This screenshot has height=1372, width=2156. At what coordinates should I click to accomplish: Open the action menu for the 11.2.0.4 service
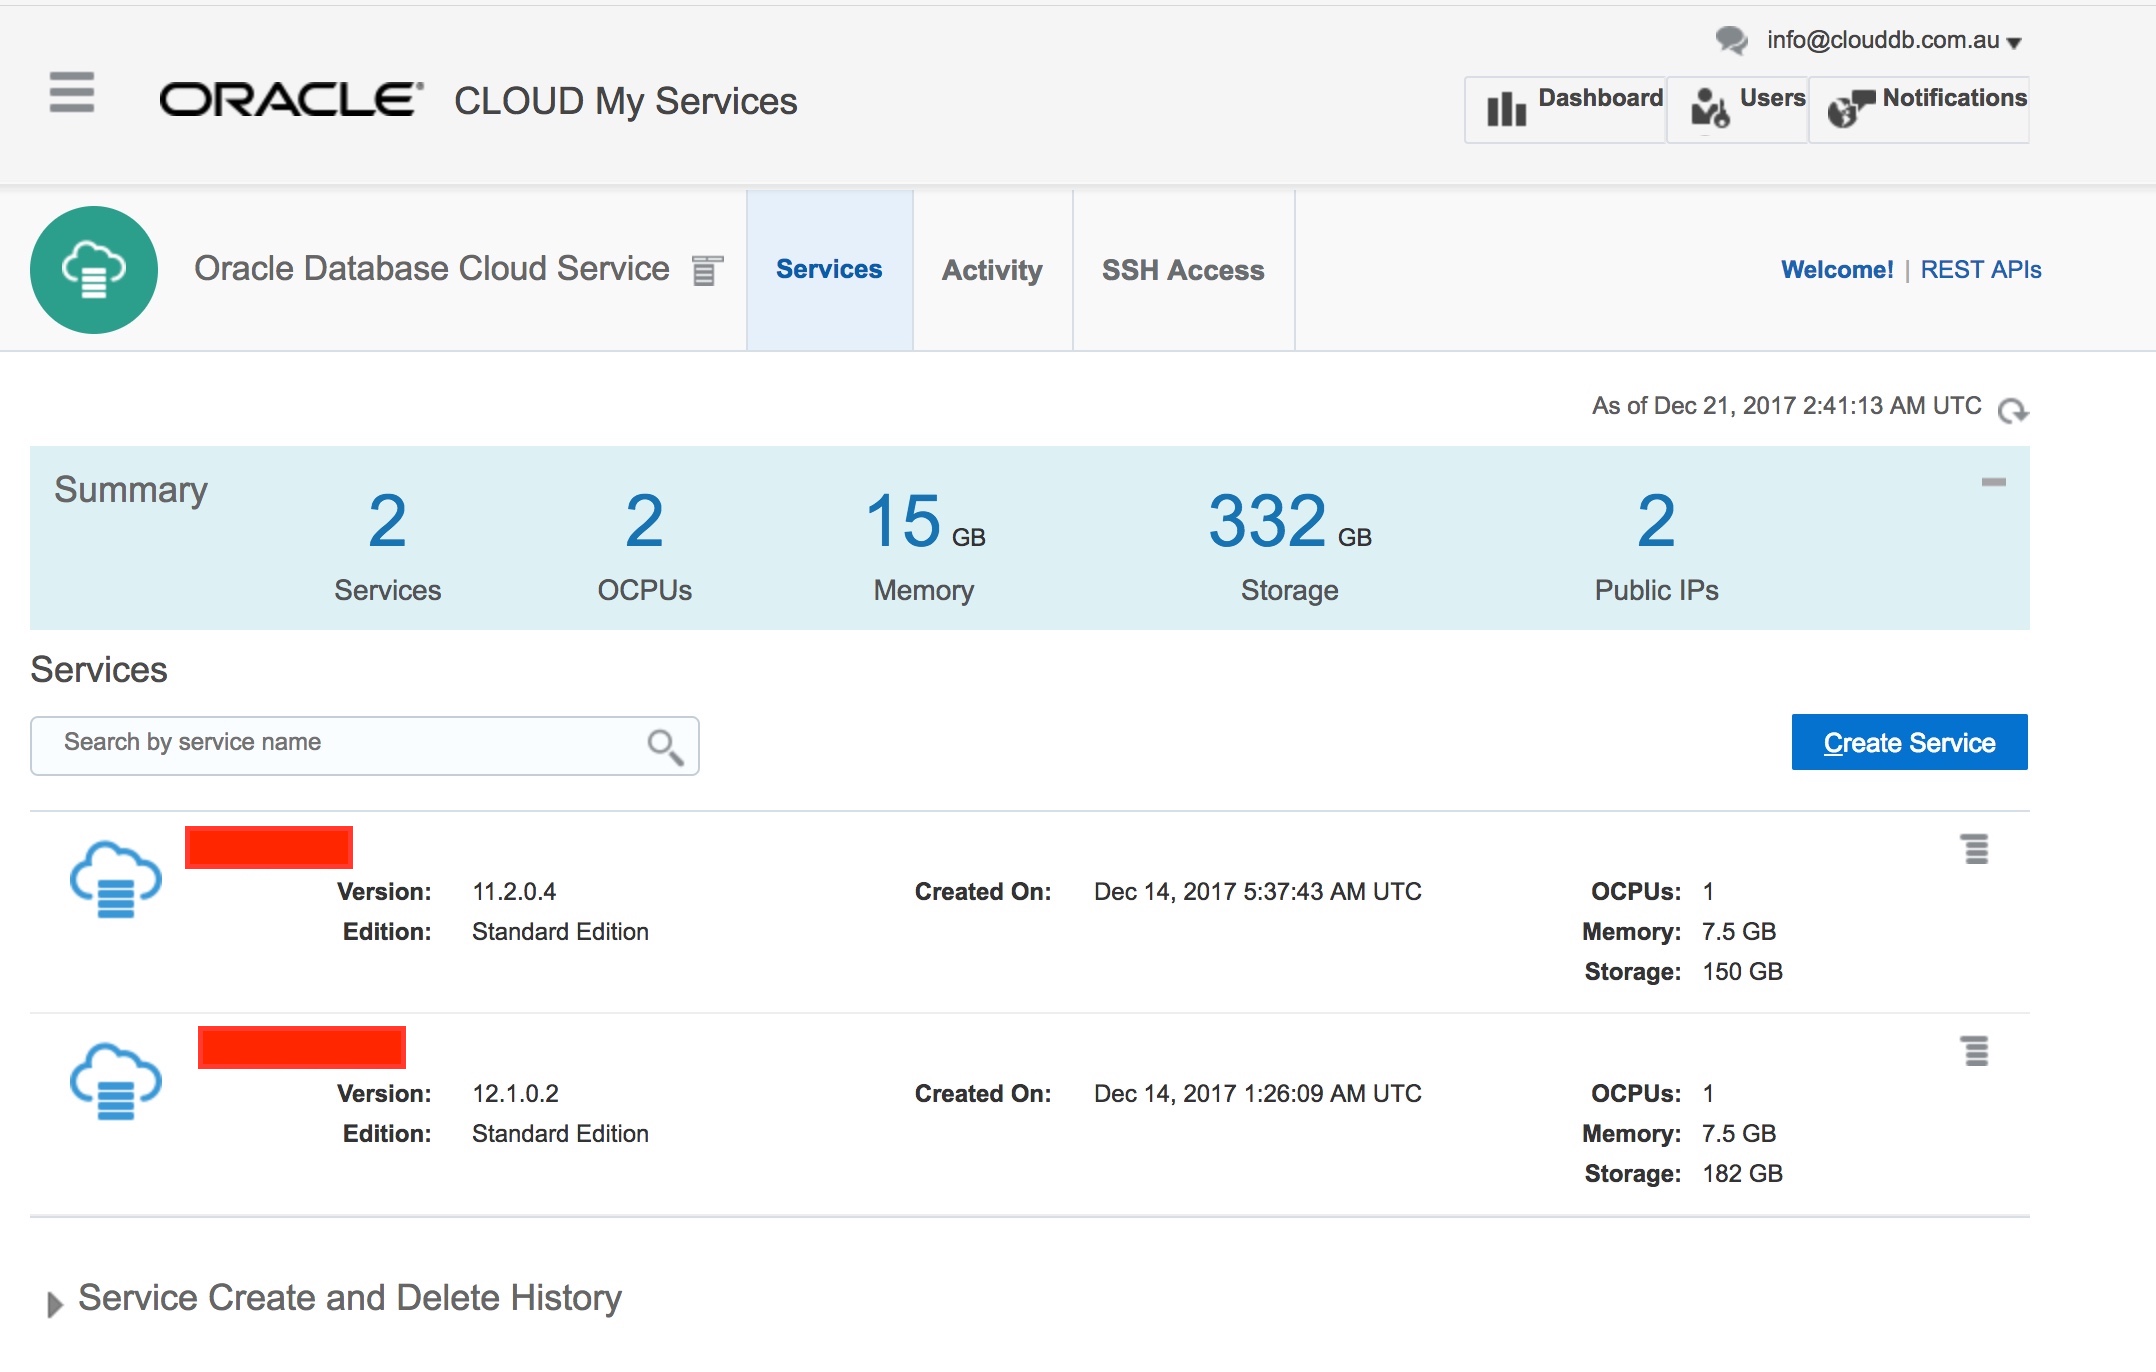pos(1975,849)
